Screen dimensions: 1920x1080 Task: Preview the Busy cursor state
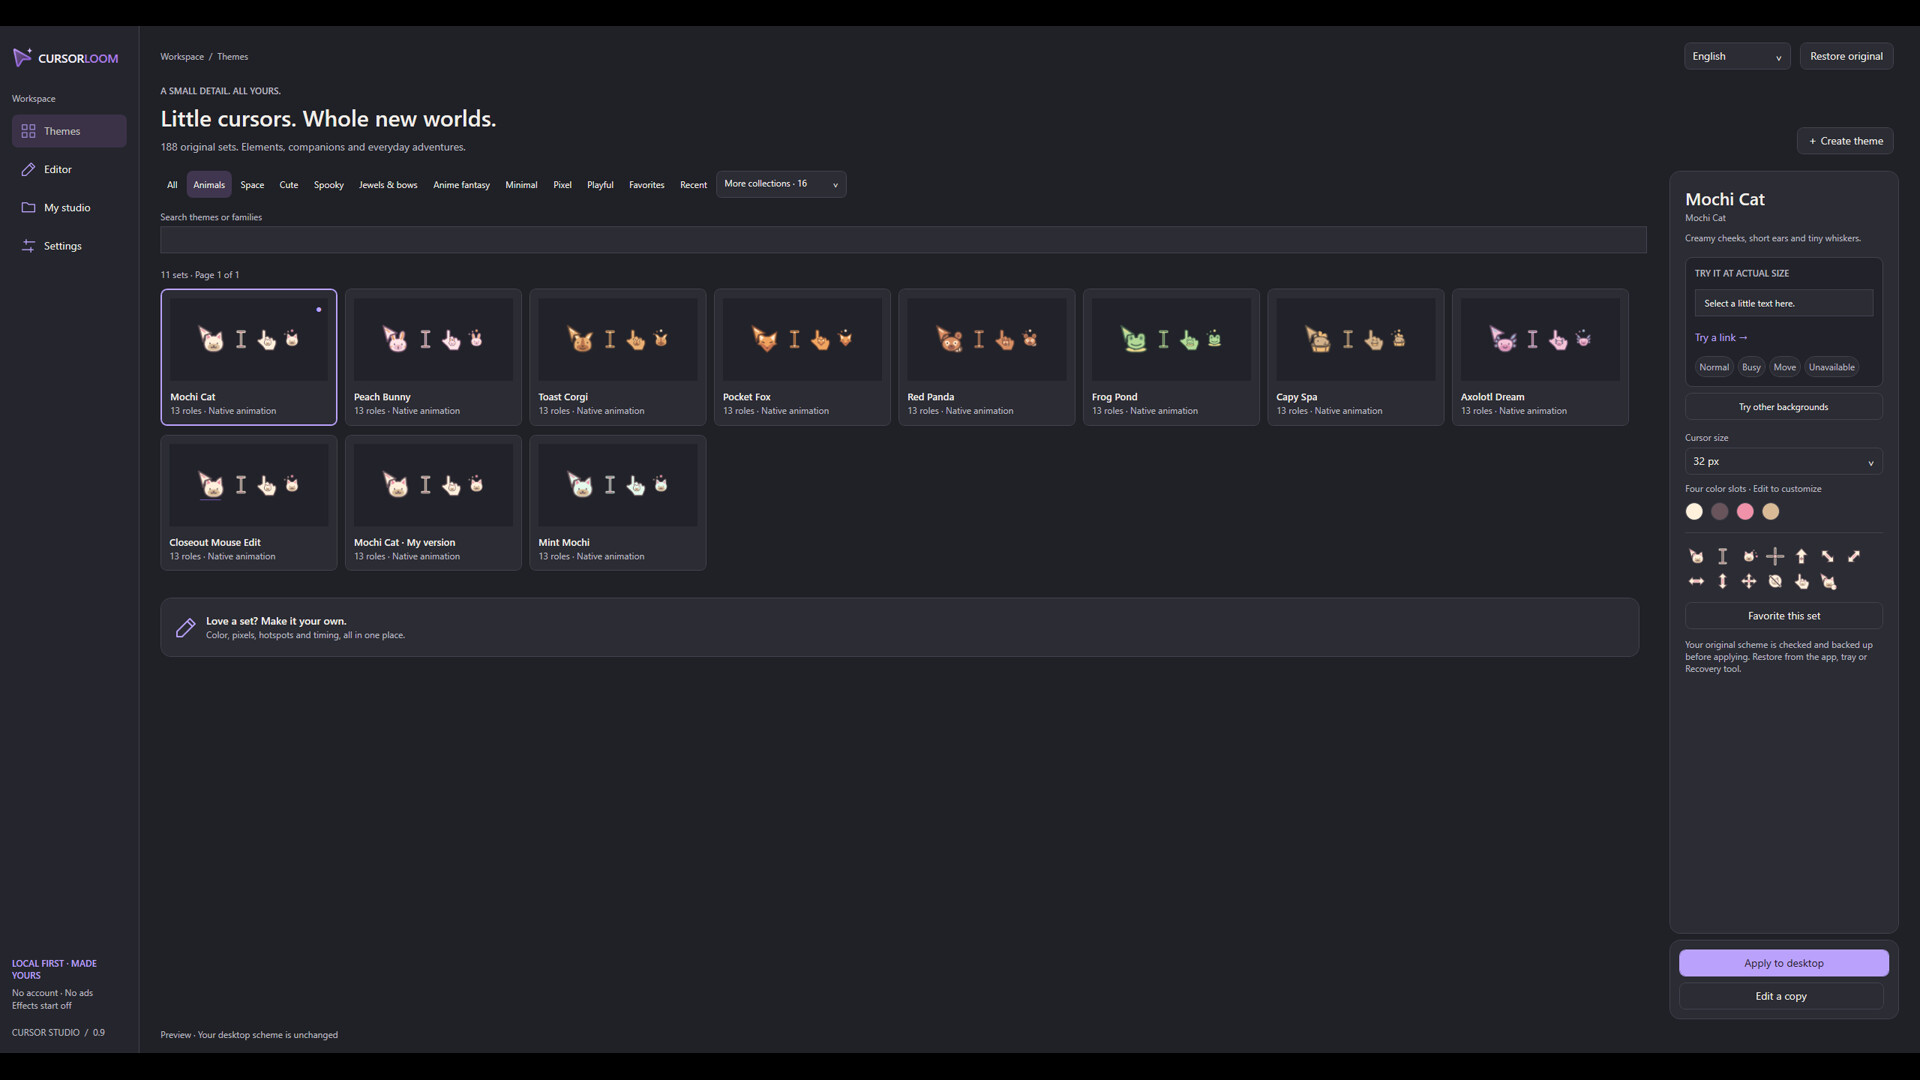1751,367
